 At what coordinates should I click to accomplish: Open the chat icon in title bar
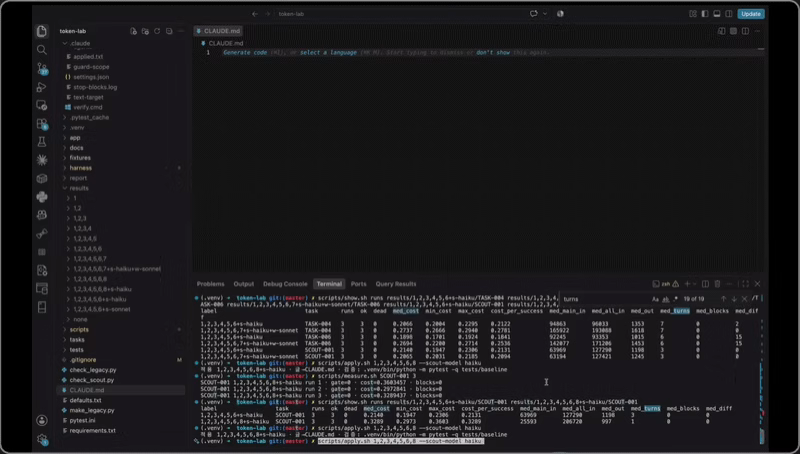pyautogui.click(x=534, y=14)
